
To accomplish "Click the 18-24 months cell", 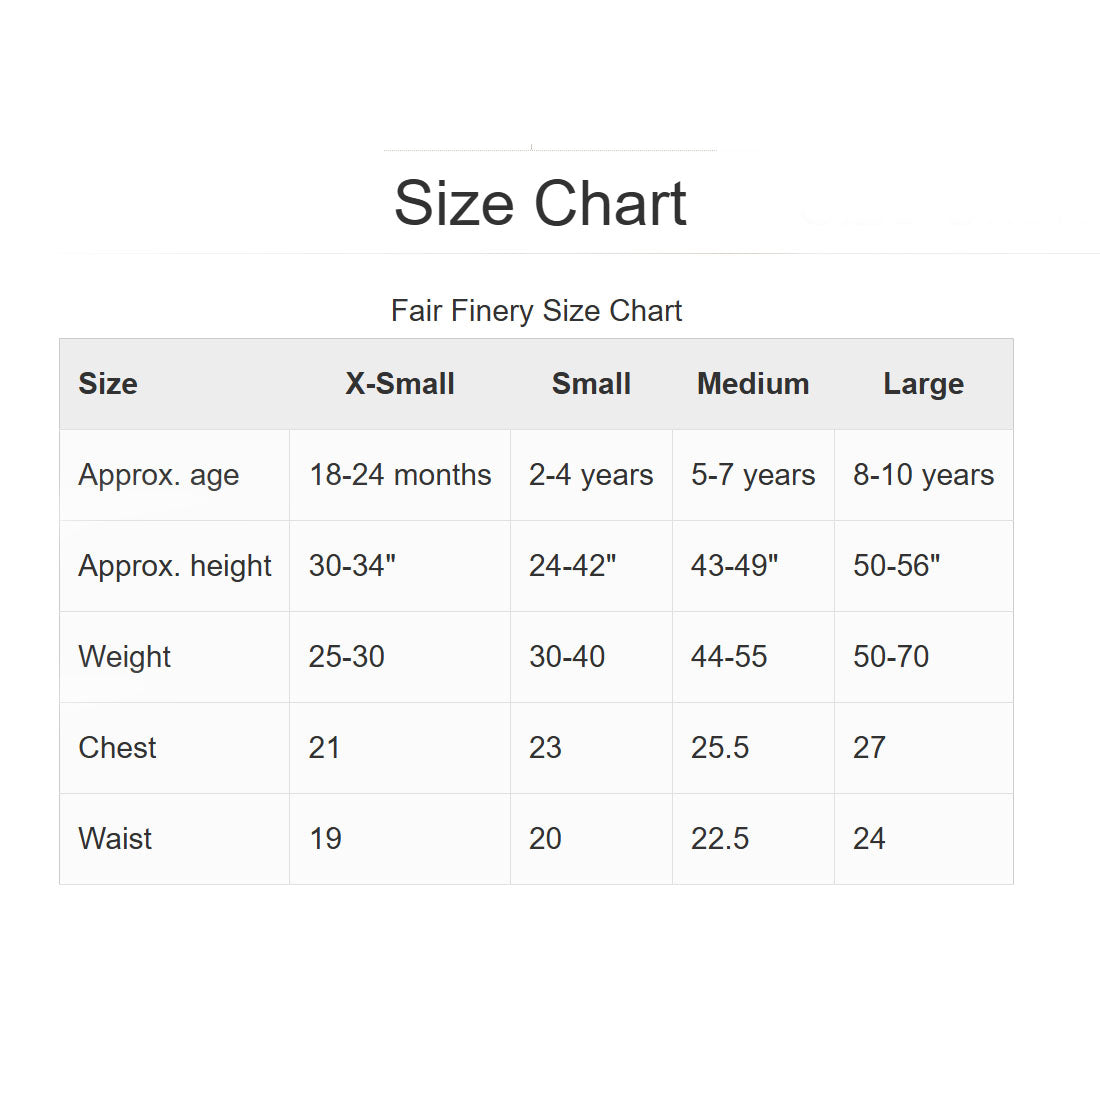I will [x=400, y=475].
